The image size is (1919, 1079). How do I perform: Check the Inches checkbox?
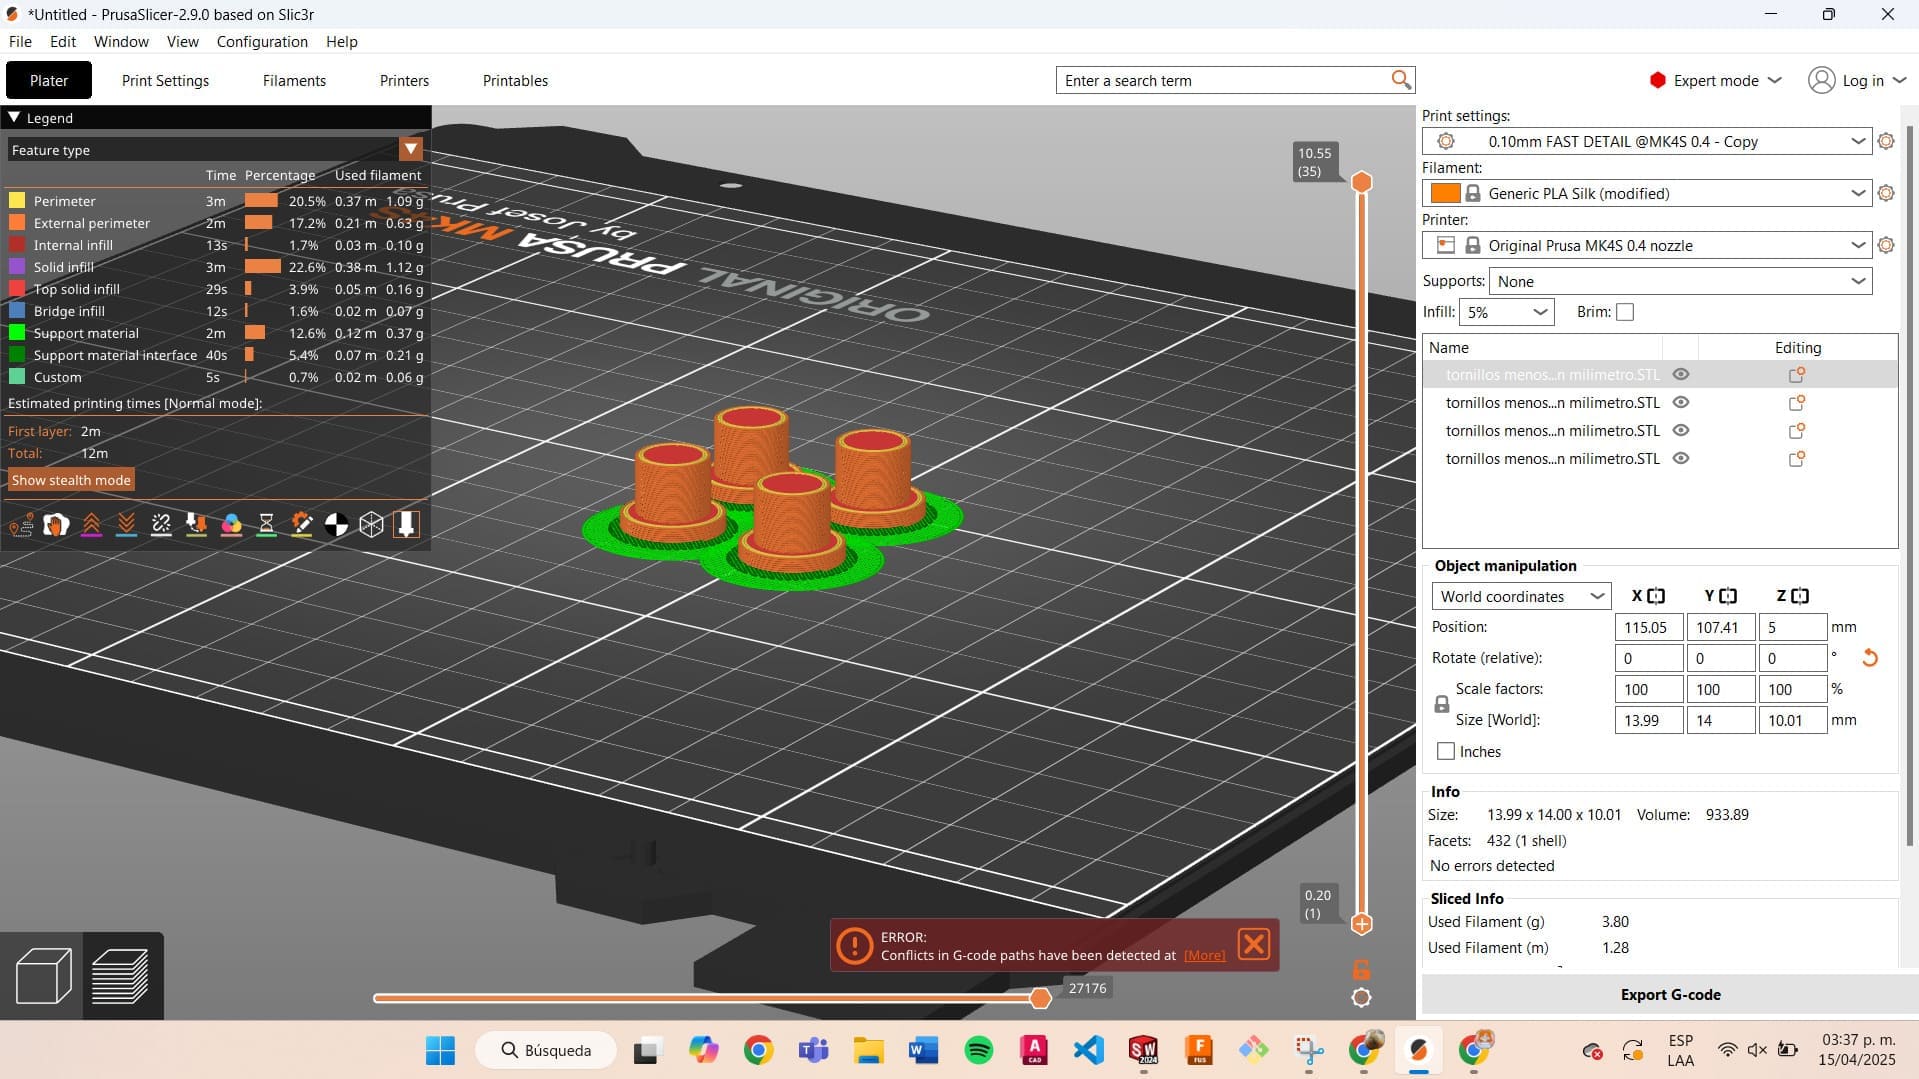[x=1446, y=751]
